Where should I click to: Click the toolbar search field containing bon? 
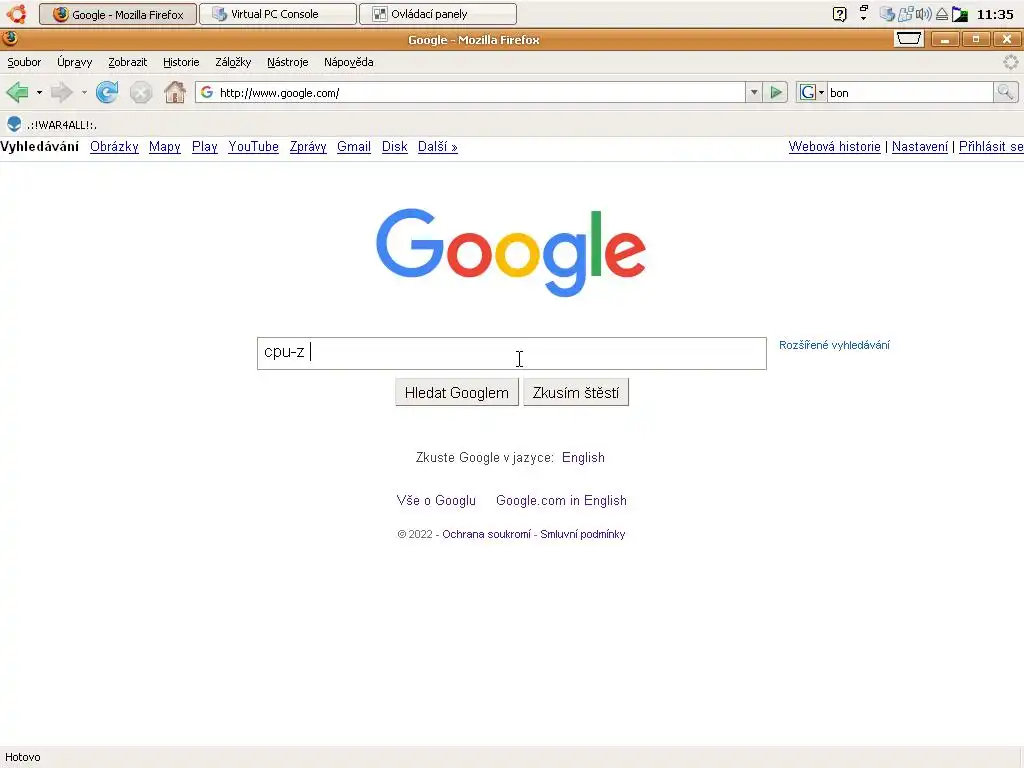[910, 92]
